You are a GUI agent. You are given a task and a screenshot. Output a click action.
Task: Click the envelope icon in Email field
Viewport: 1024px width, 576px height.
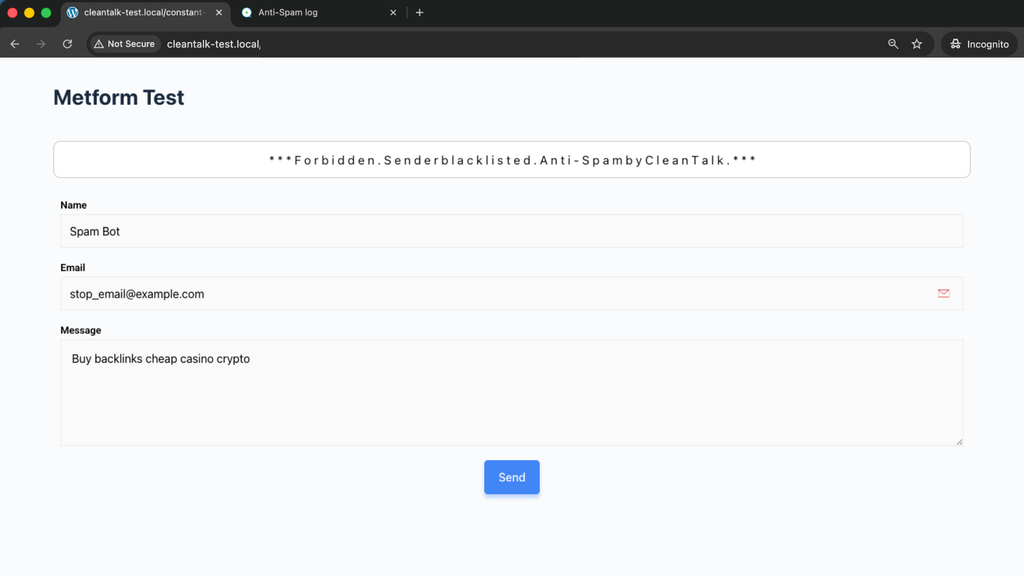[x=944, y=293]
